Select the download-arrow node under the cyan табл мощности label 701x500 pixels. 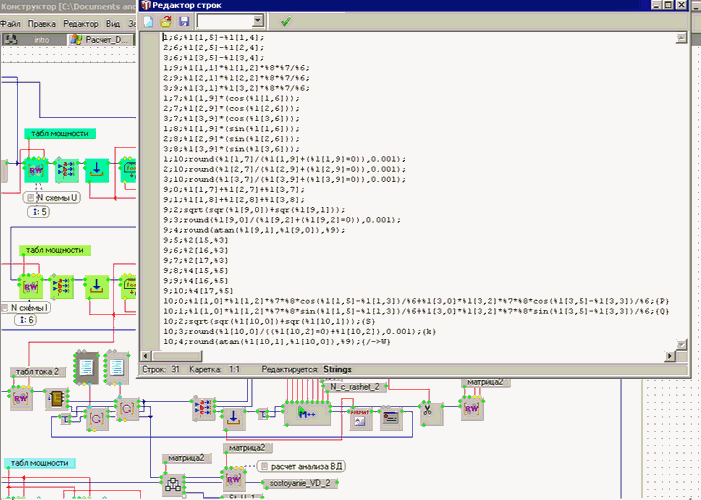(x=97, y=170)
